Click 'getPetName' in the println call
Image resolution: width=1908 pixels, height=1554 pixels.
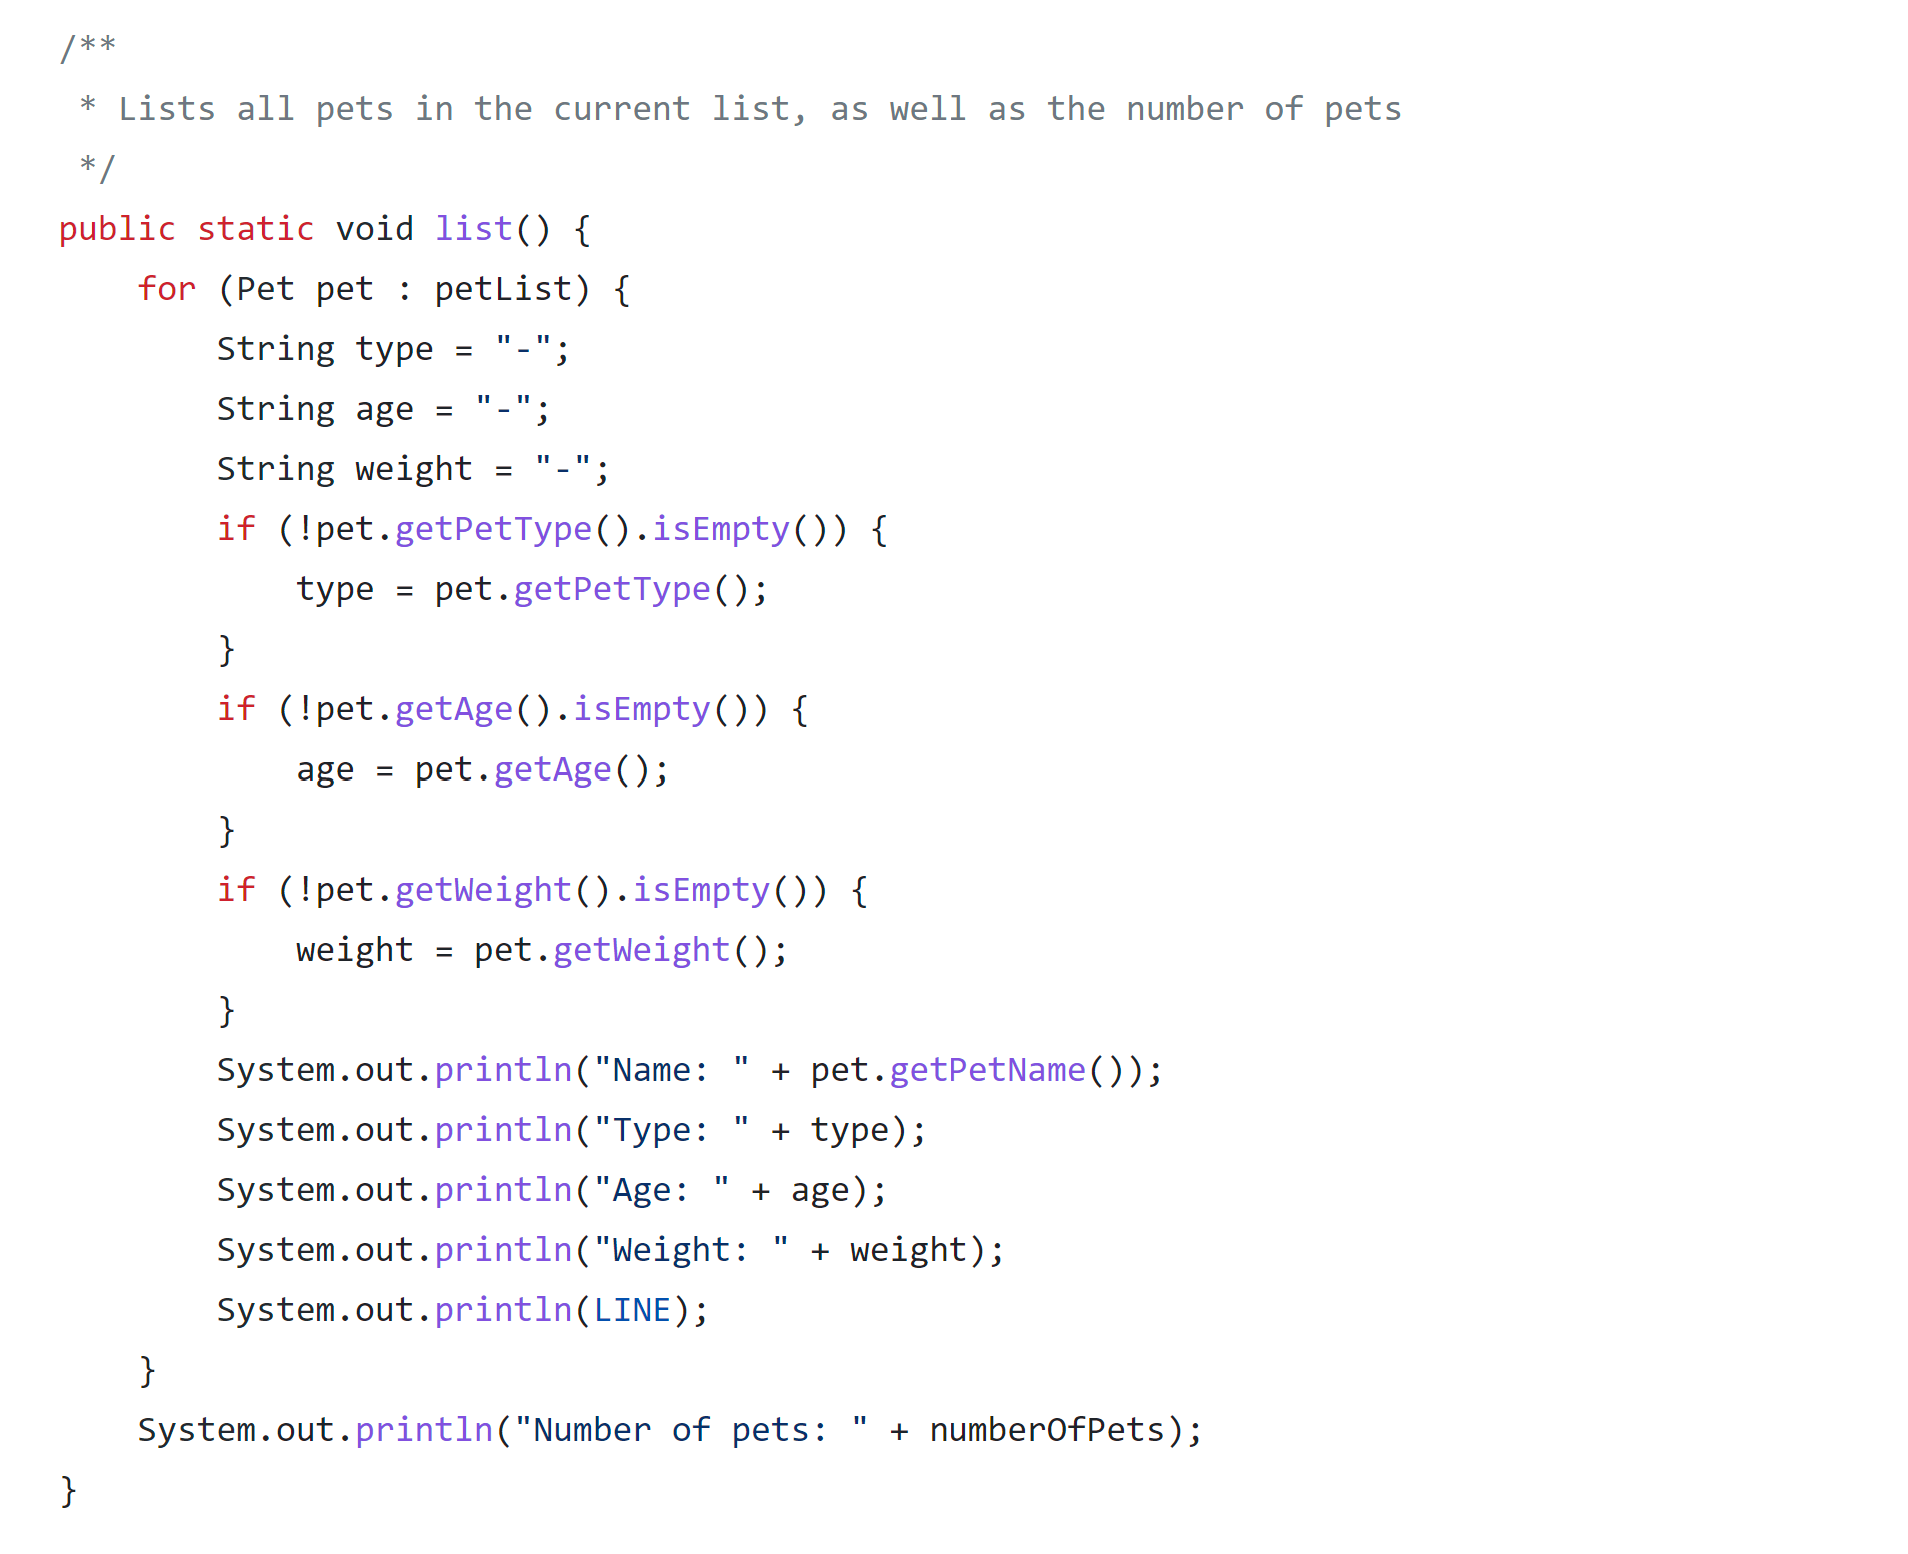987,1070
